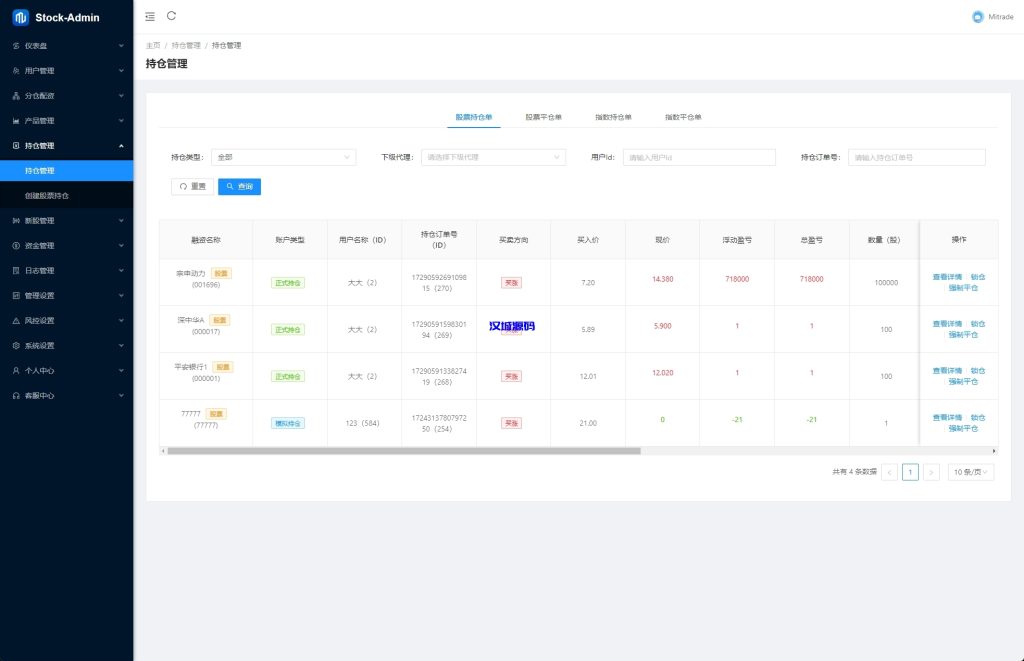Open the 持仓类型 dropdown
This screenshot has width=1024, height=661.
pos(283,157)
